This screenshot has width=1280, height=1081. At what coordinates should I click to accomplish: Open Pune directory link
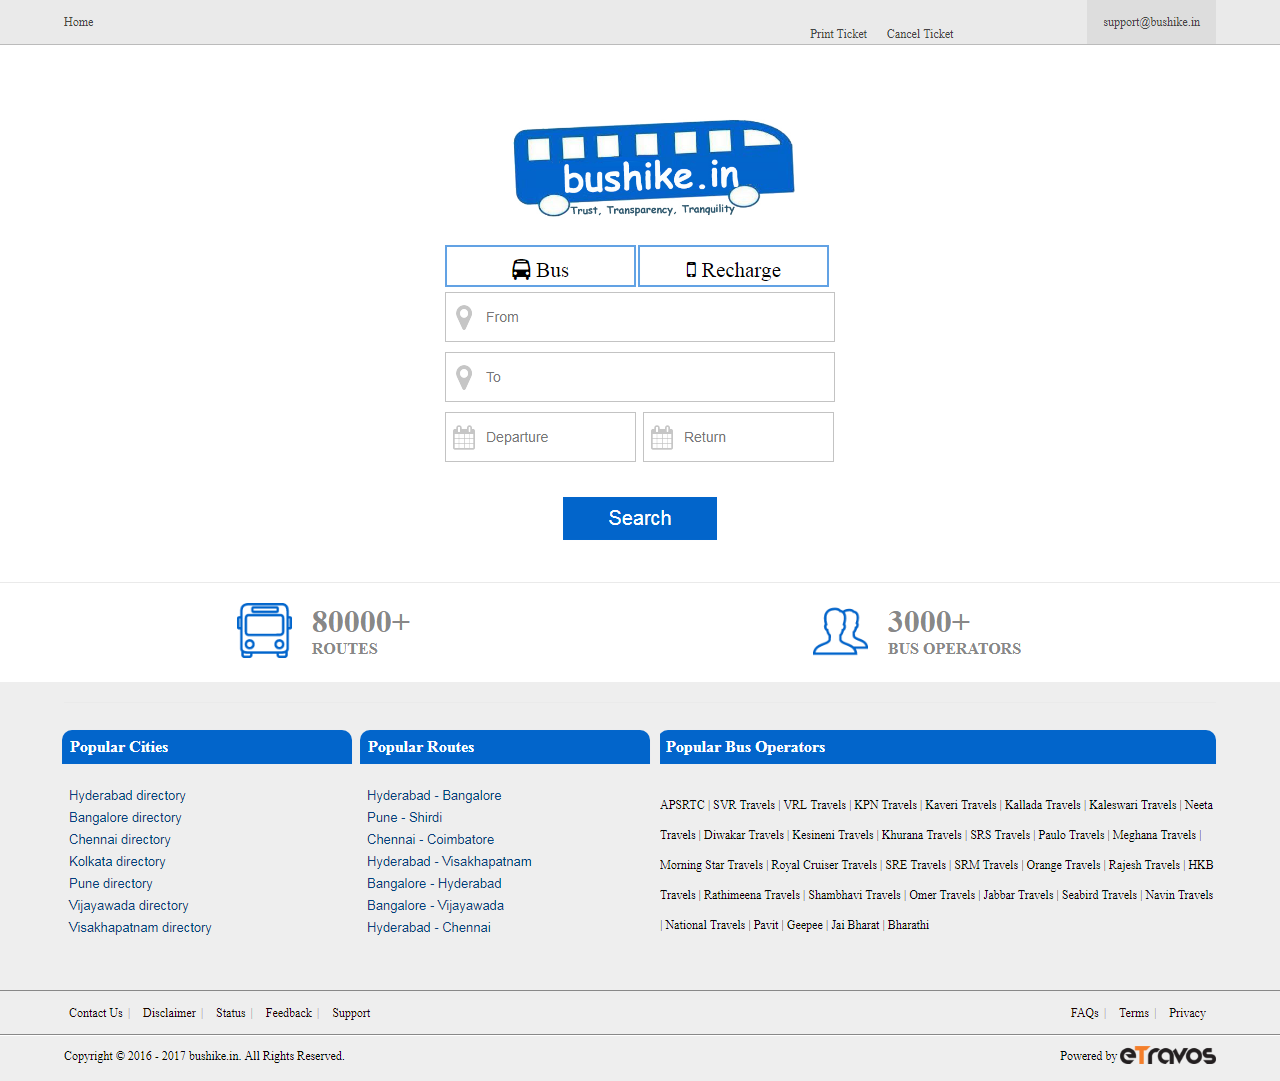click(111, 883)
